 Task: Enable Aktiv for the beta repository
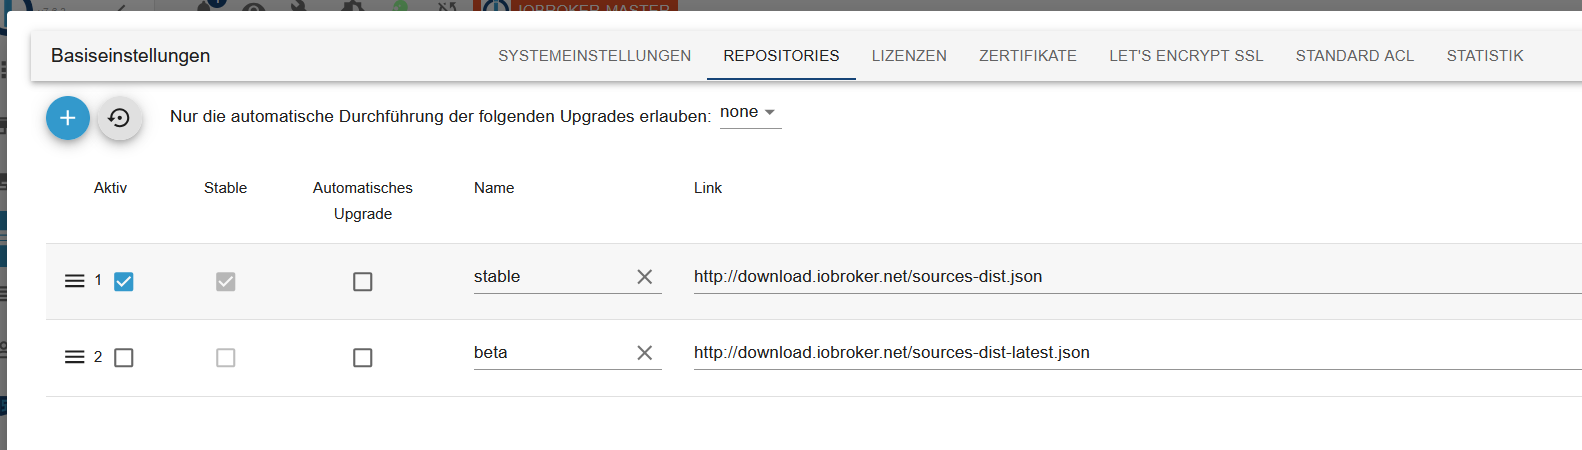[x=124, y=358]
